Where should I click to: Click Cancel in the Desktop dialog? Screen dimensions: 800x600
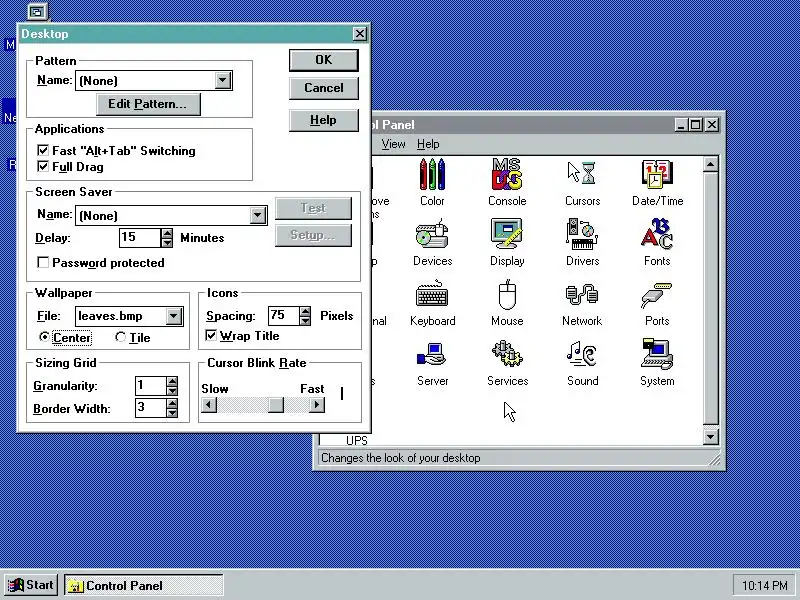(323, 88)
